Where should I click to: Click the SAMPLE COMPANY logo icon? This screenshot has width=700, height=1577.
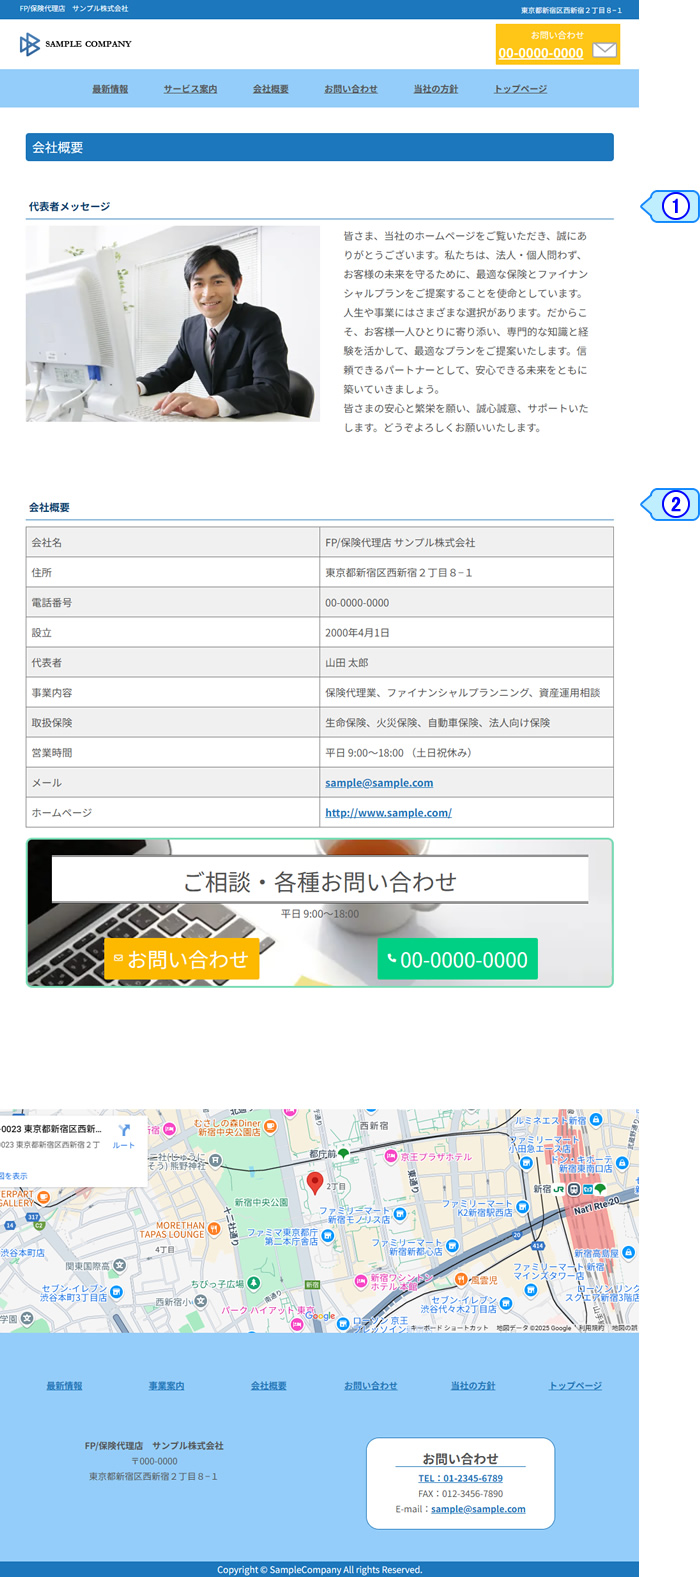[30, 44]
